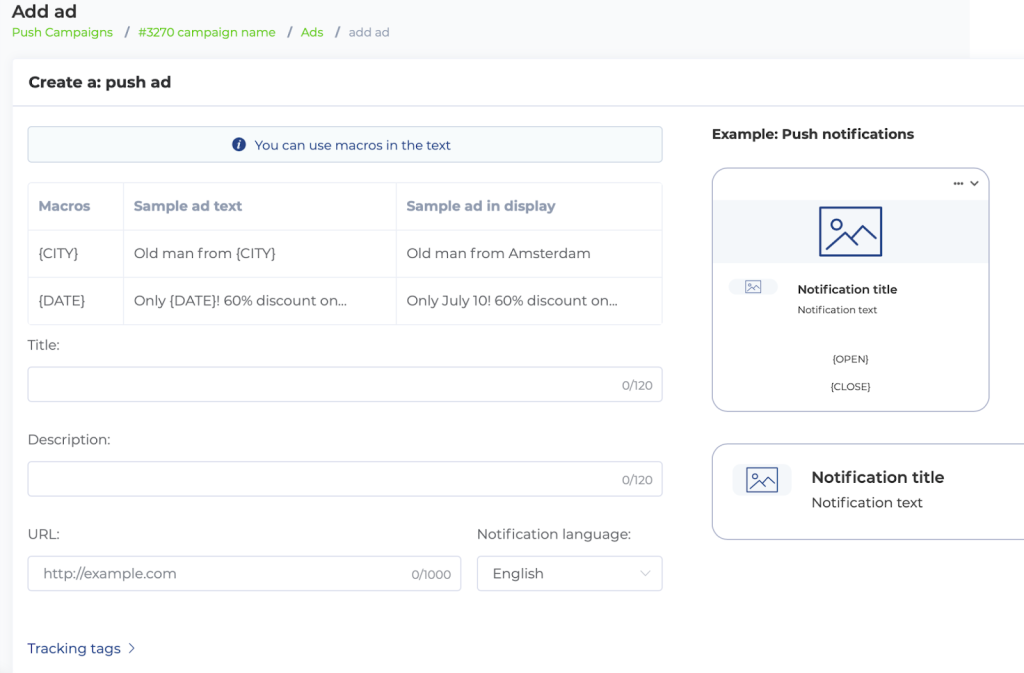1024x673 pixels.
Task: Click 'Old man from {CITY}' sample text
Action: tap(204, 253)
